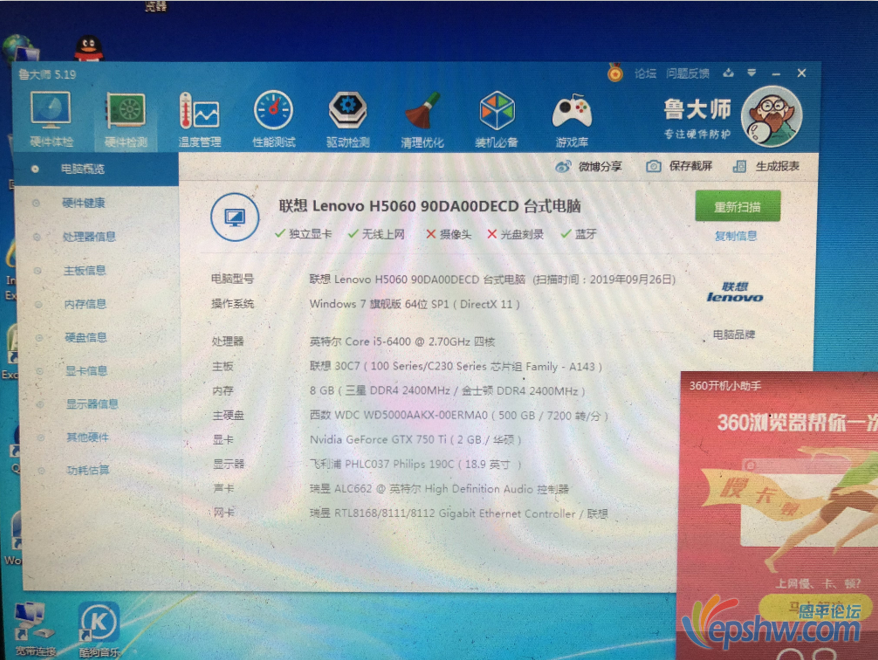
Task: Click 复制信息 copy info link
Action: point(736,236)
